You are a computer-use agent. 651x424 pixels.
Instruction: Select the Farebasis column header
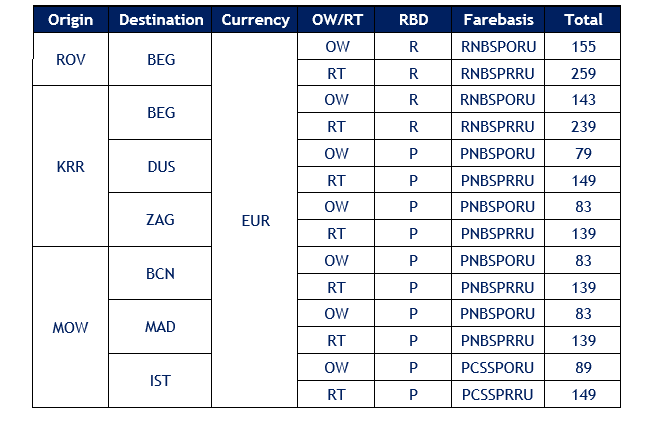(498, 20)
